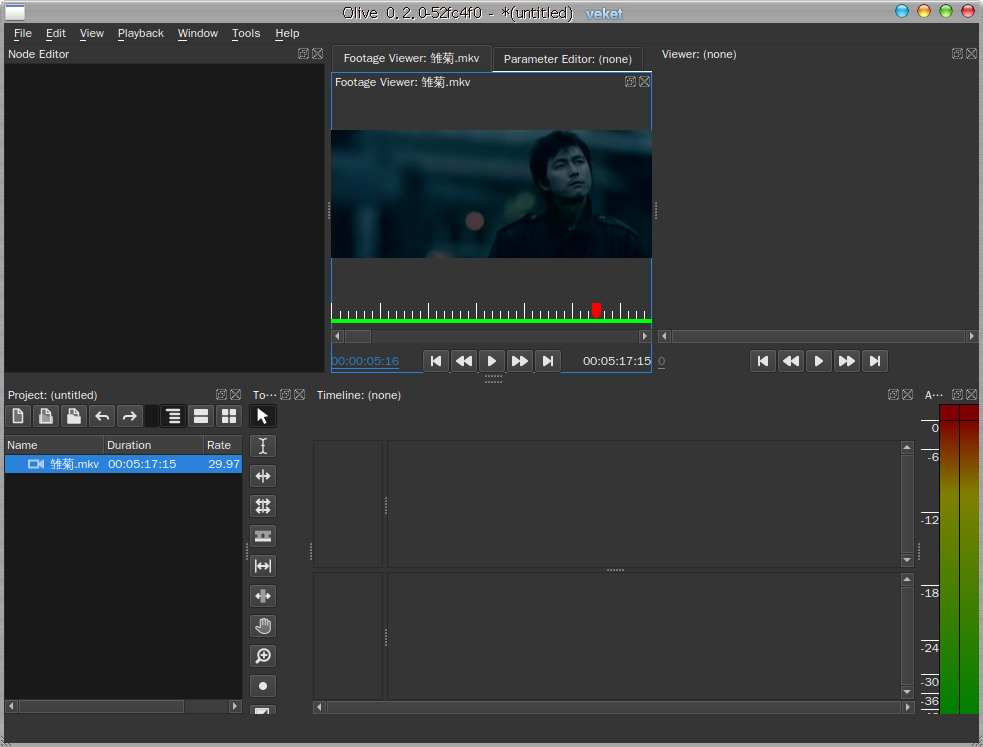Close the Timeline panel

coord(908,395)
